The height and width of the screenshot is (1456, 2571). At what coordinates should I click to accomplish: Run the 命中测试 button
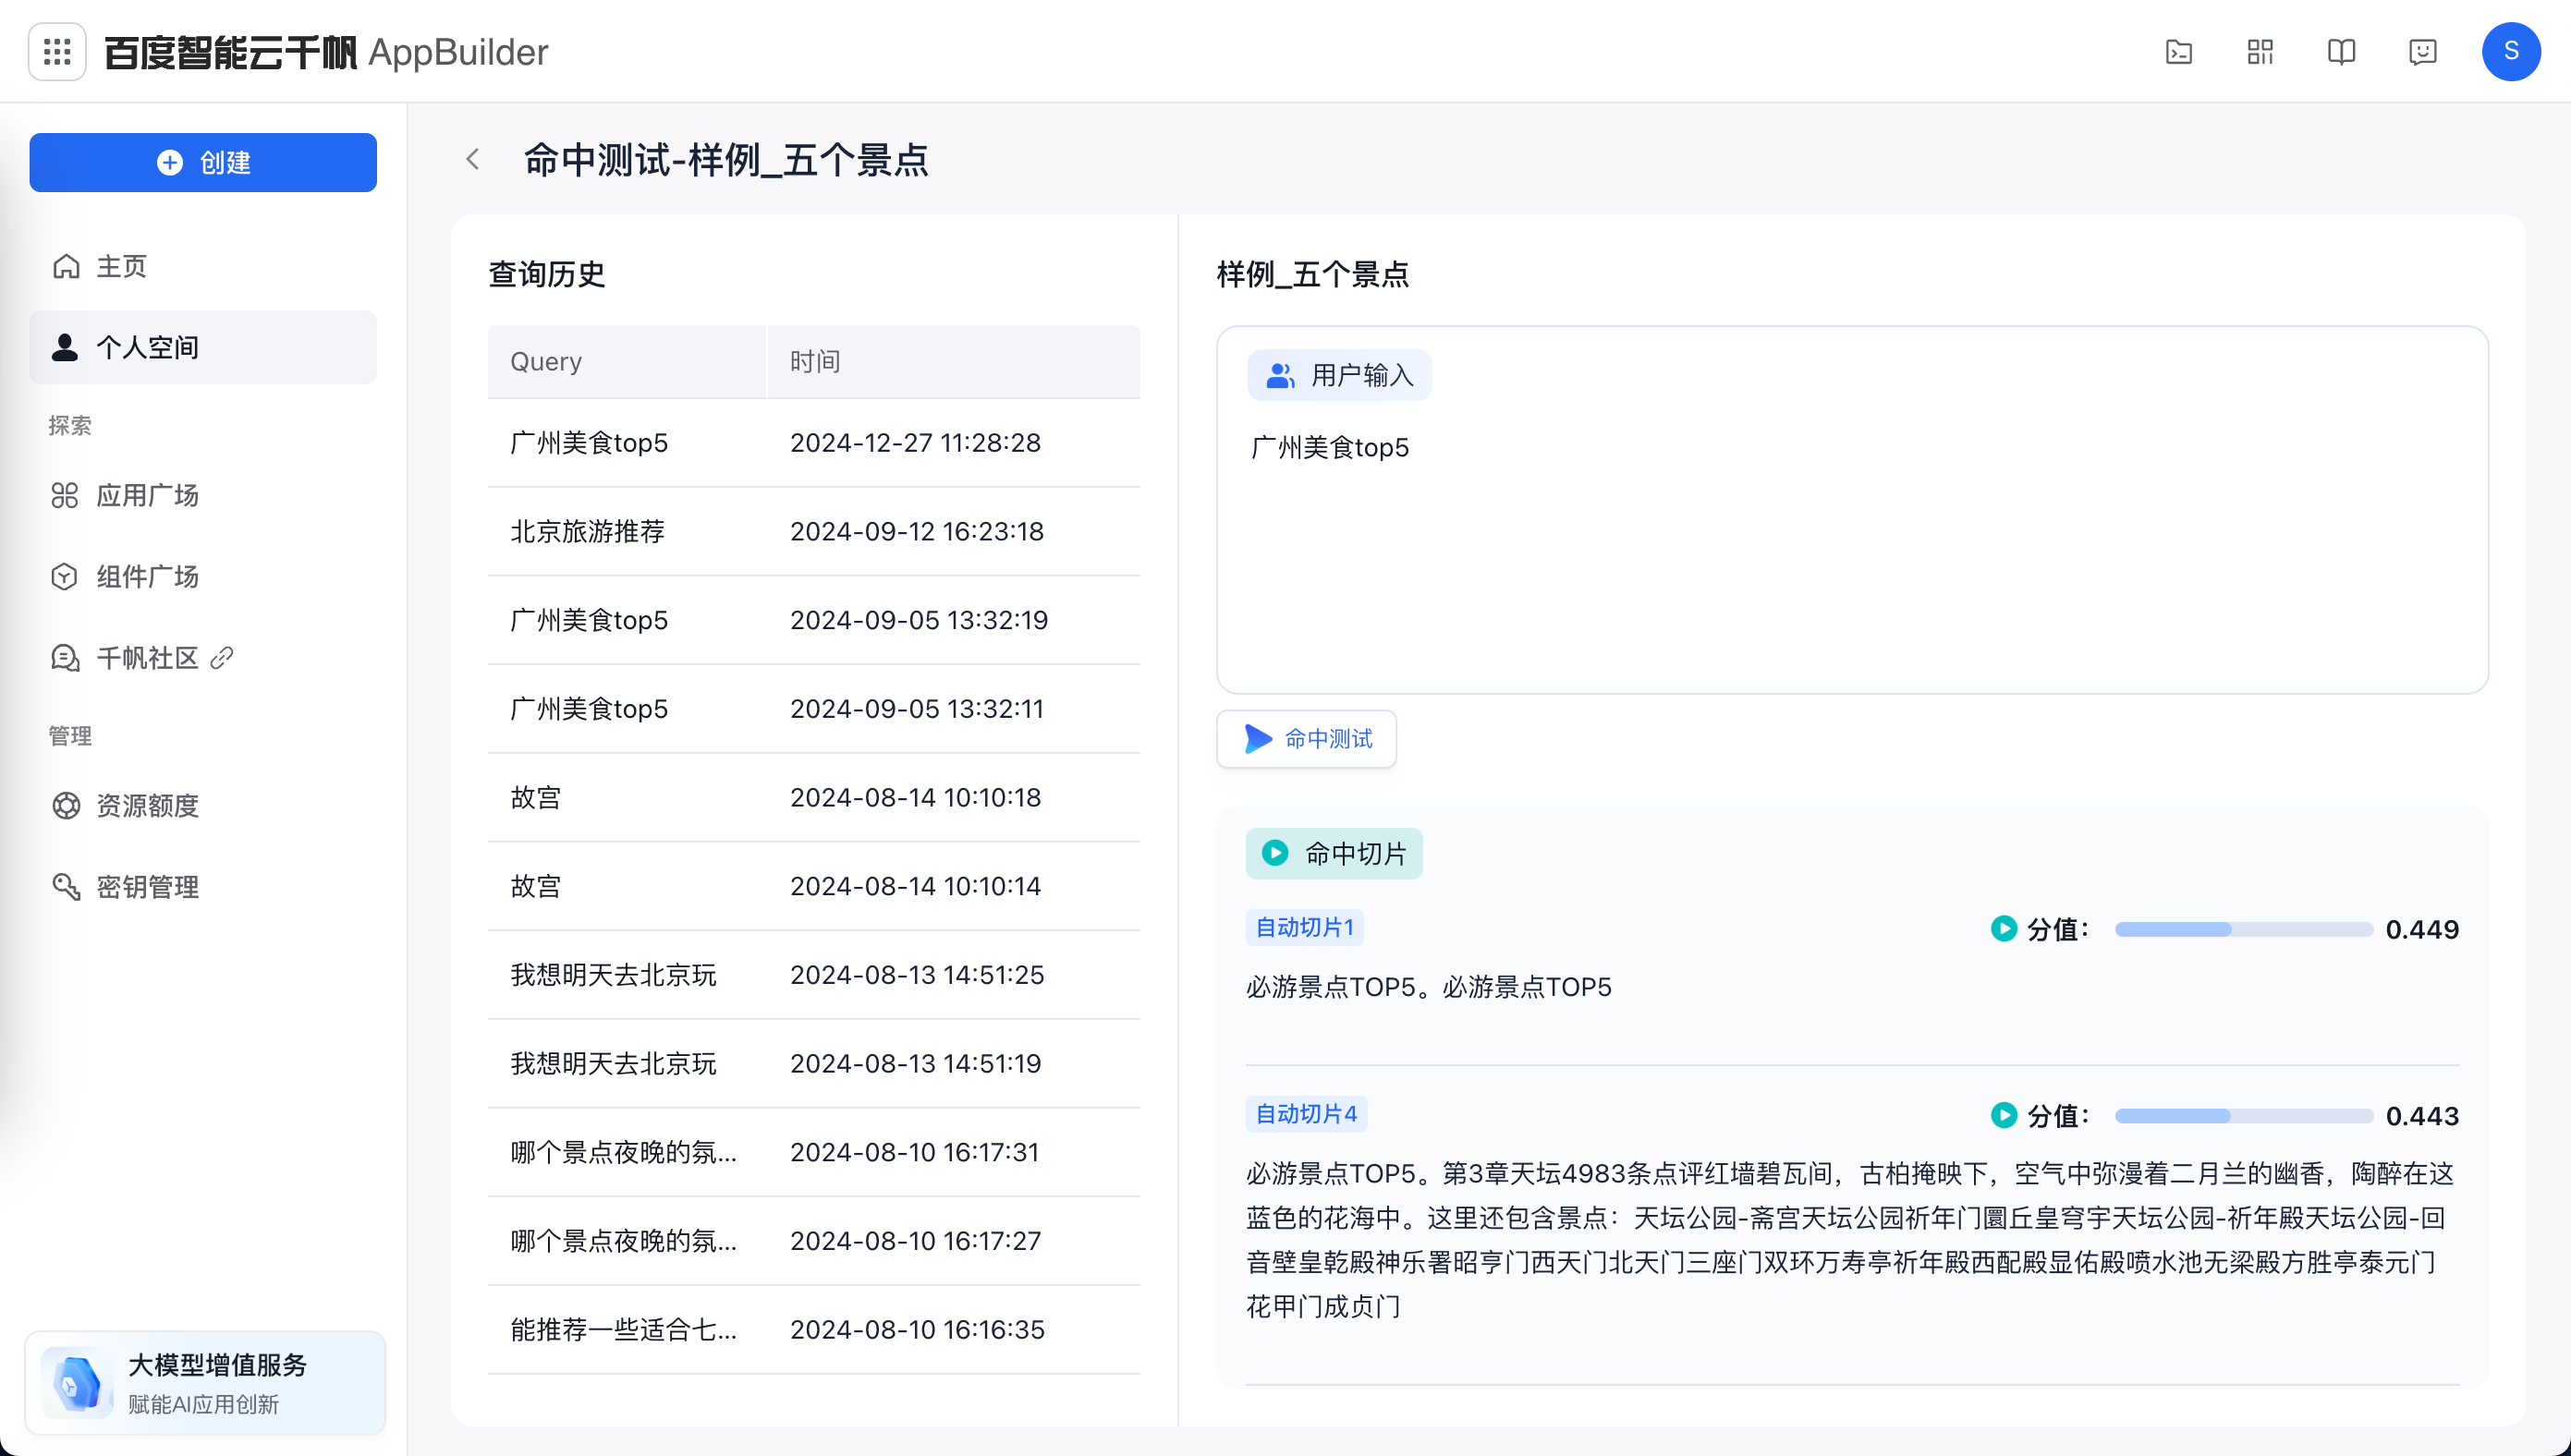[x=1306, y=739]
